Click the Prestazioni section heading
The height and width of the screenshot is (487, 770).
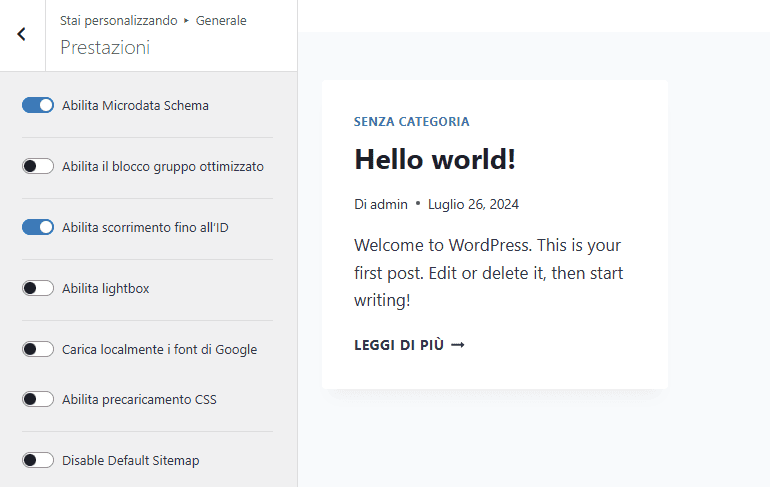tap(105, 48)
